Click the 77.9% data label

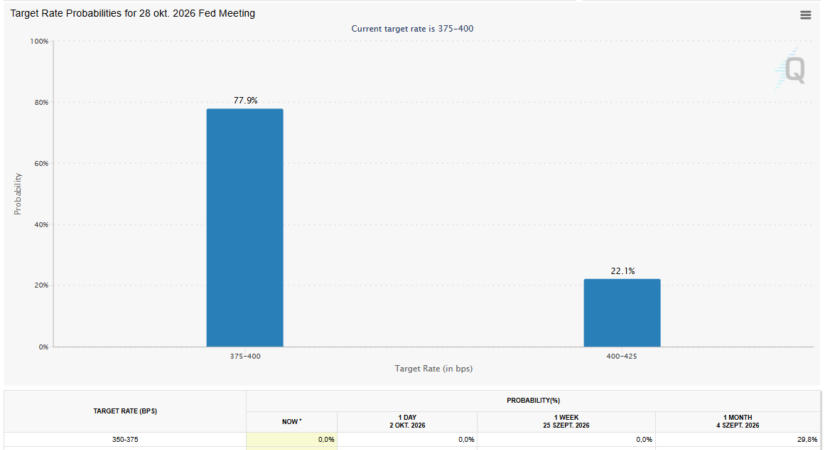245,100
